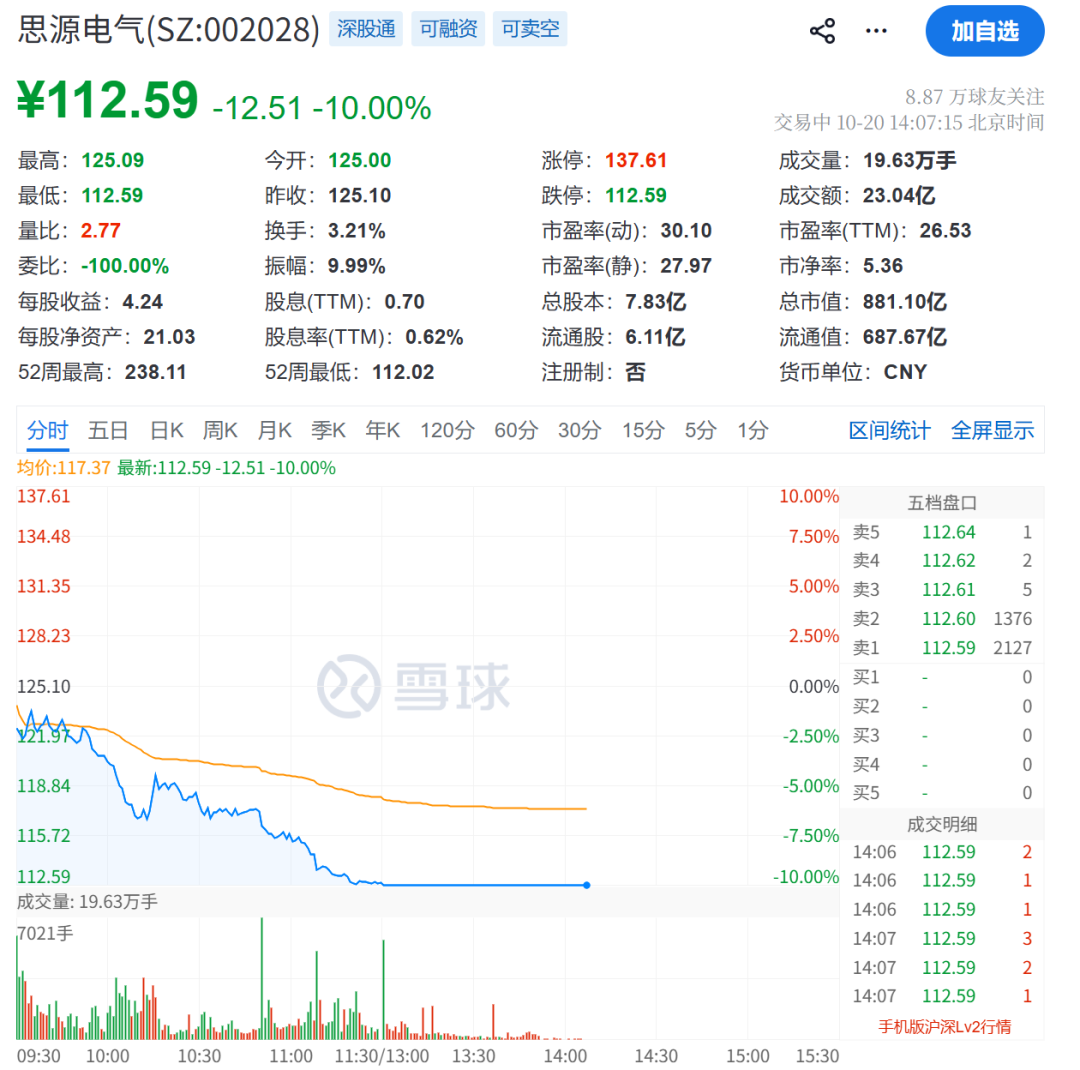Click the 货币单位 value CNY

pyautogui.click(x=905, y=373)
